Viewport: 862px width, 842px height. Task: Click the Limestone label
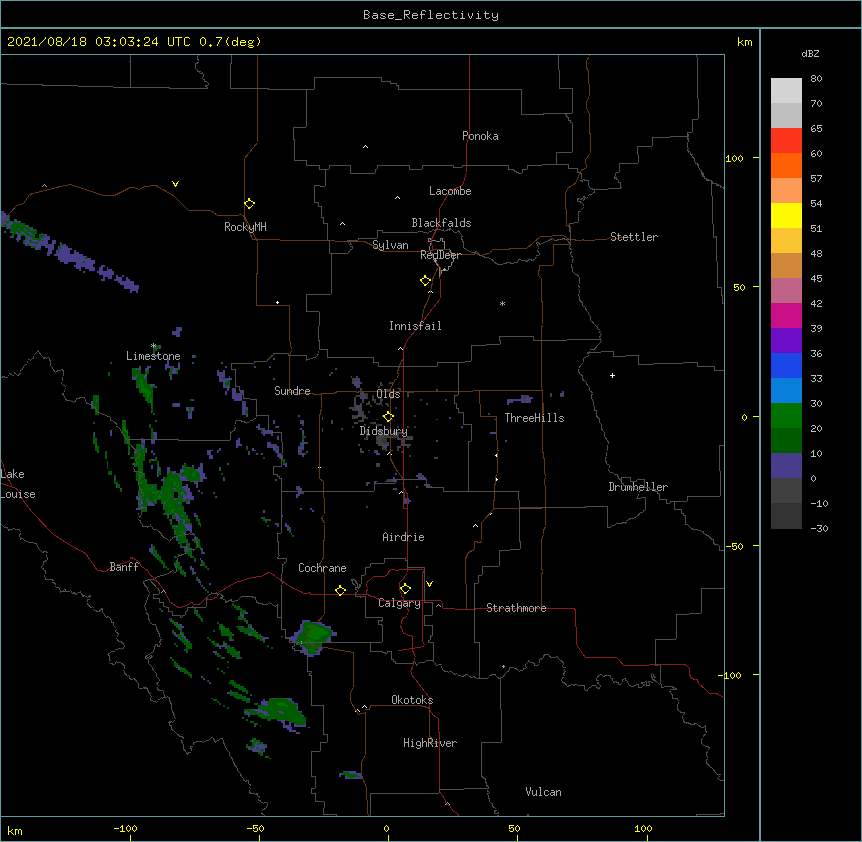[x=153, y=356]
